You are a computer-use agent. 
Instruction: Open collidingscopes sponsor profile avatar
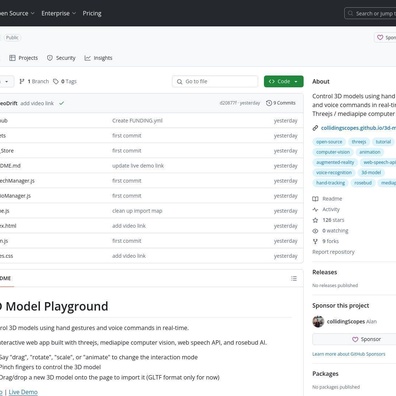click(x=318, y=322)
